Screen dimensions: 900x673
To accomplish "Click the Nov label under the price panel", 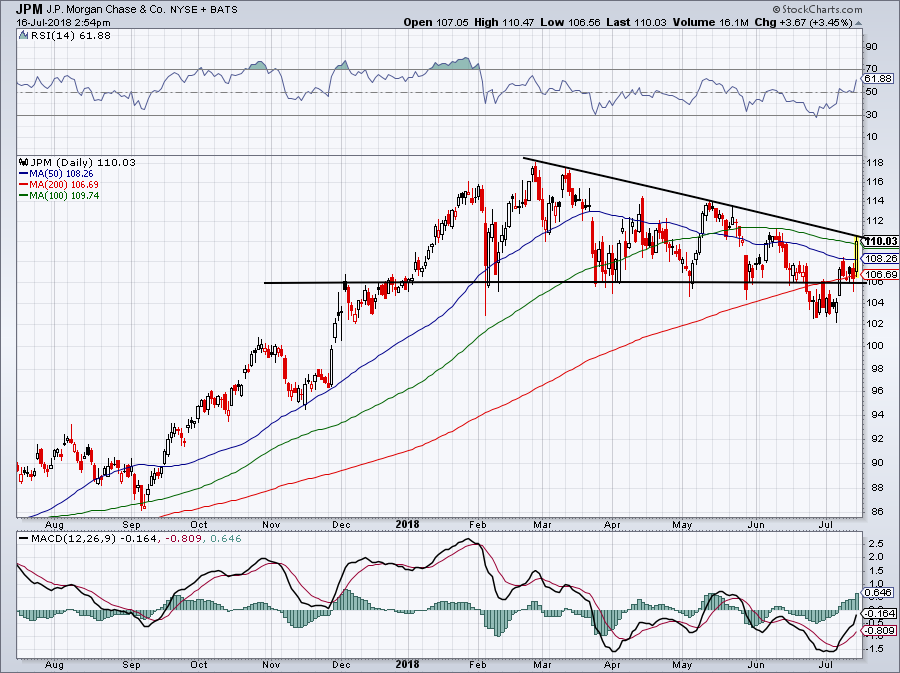I will 270,524.
